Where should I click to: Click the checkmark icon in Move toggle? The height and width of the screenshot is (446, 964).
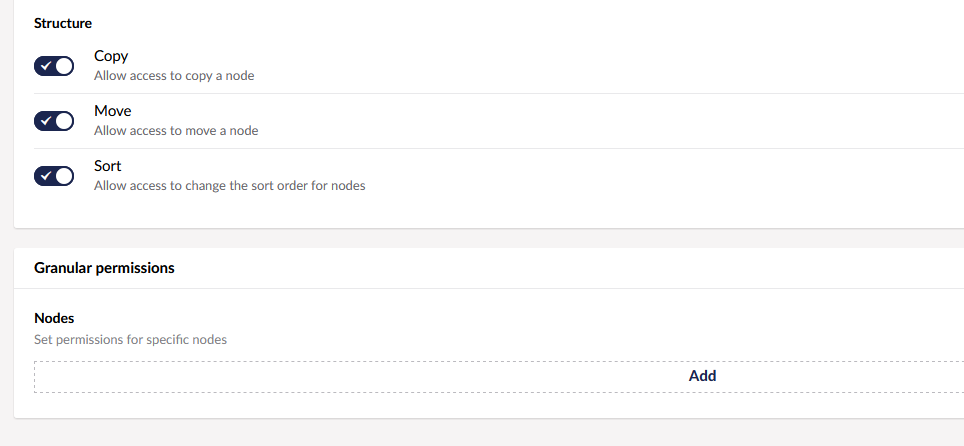(46, 121)
